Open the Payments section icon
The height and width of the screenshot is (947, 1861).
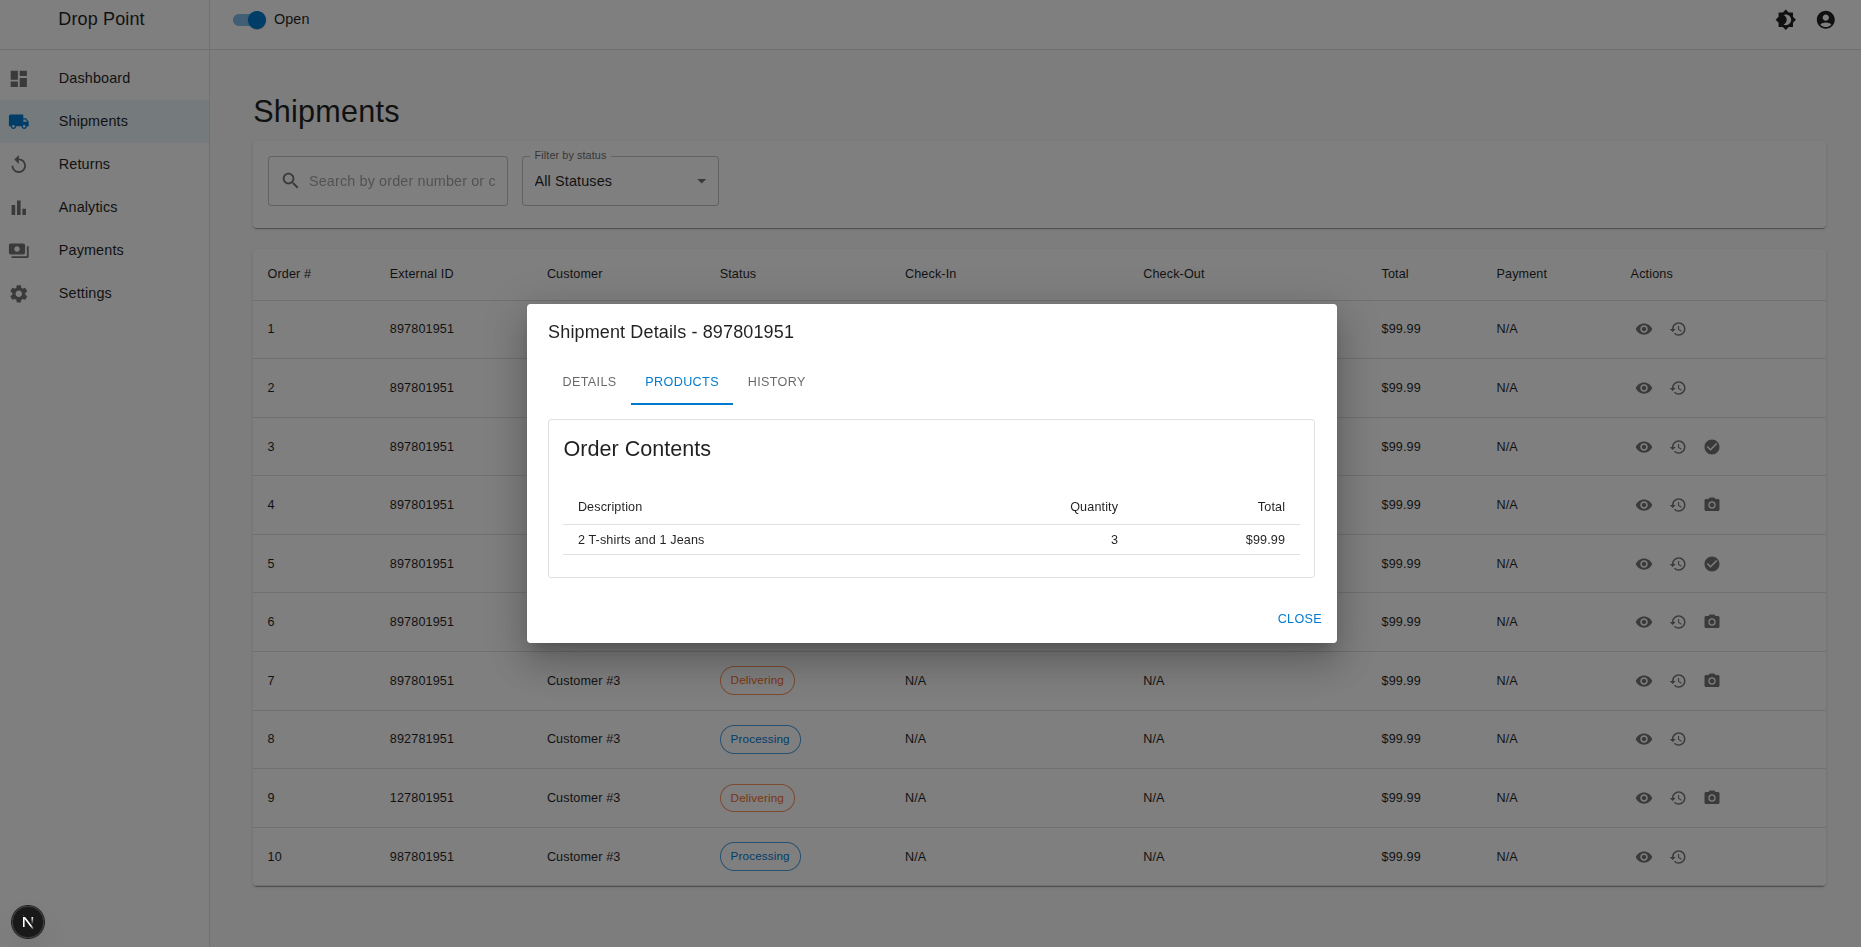pos(19,251)
